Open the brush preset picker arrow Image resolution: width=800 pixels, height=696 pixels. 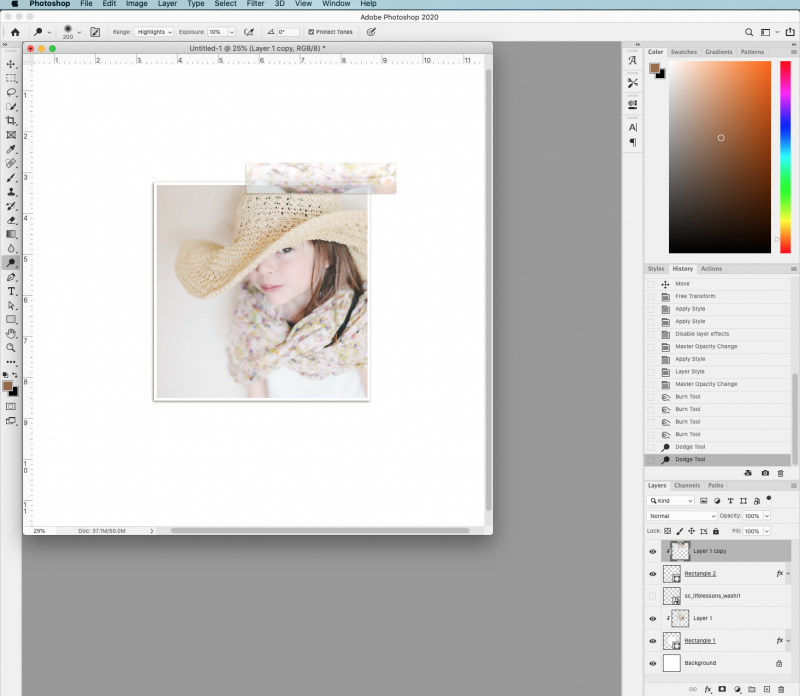click(x=79, y=32)
